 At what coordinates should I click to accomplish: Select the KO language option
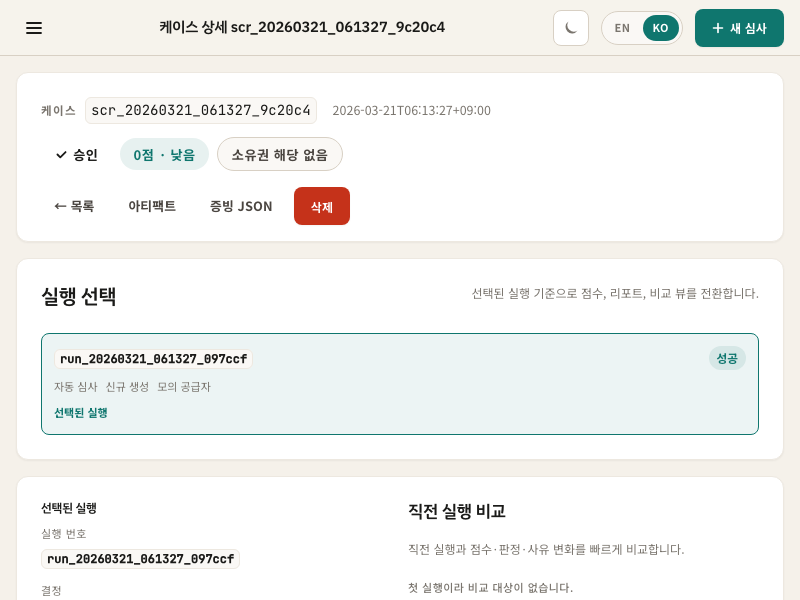coord(660,28)
